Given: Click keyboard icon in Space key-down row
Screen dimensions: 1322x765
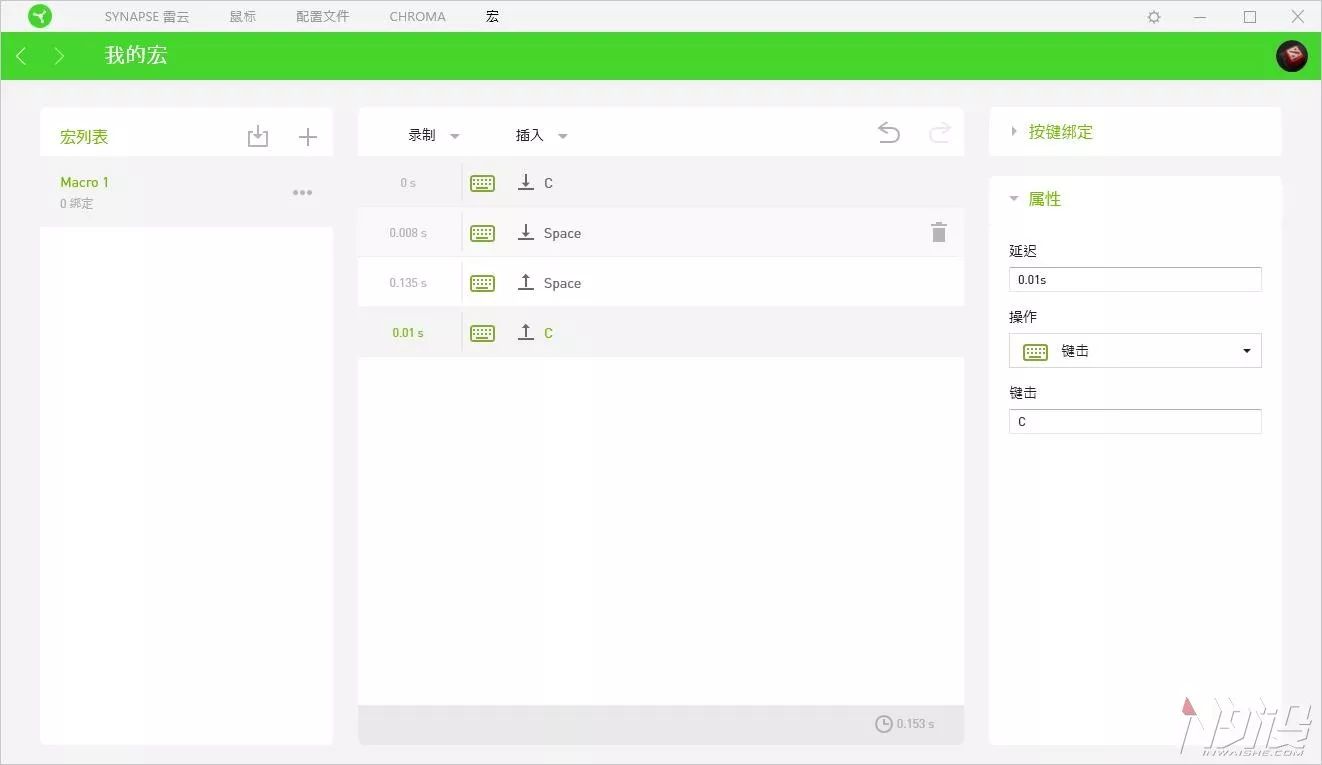Looking at the screenshot, I should click(x=482, y=233).
